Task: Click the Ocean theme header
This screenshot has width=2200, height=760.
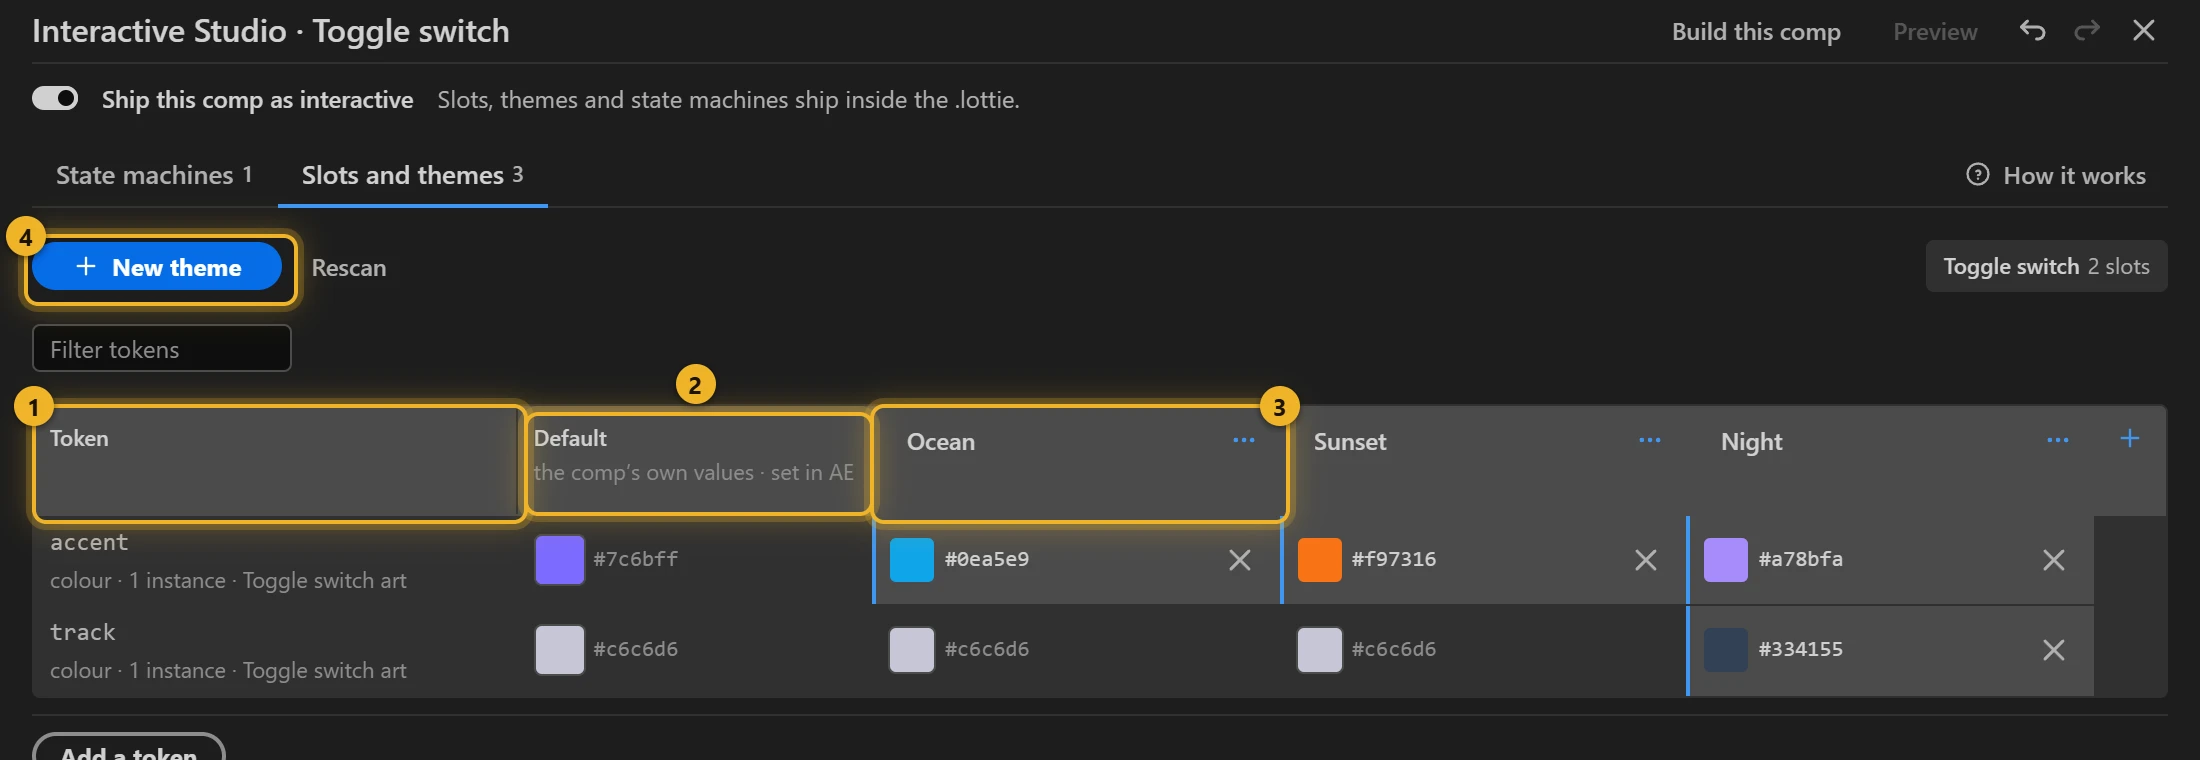Action: [x=941, y=442]
